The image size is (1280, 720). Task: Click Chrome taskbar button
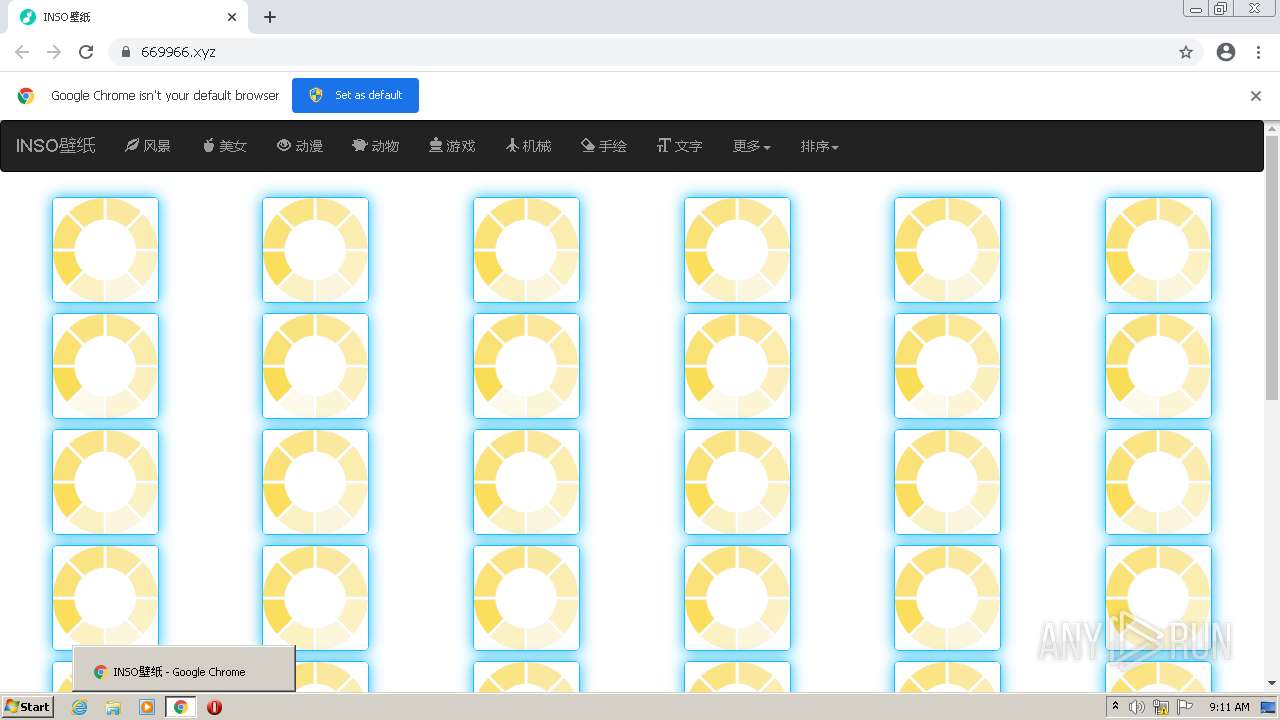coord(180,707)
